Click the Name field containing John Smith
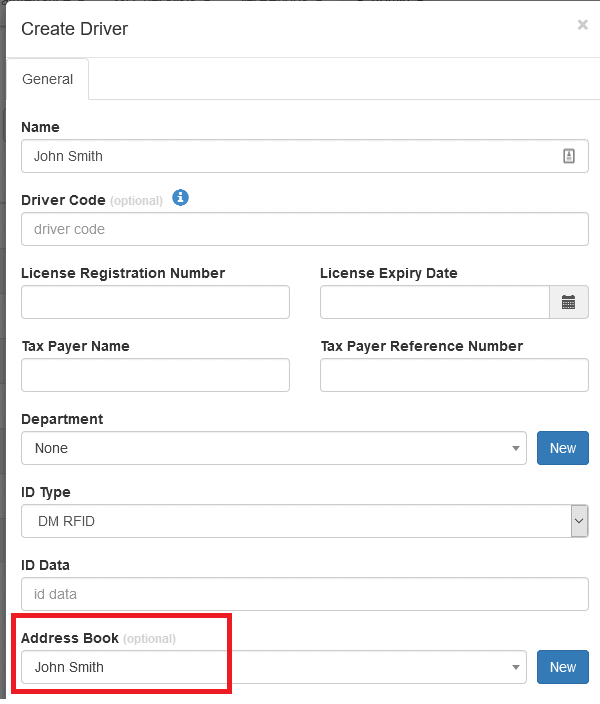 point(290,156)
